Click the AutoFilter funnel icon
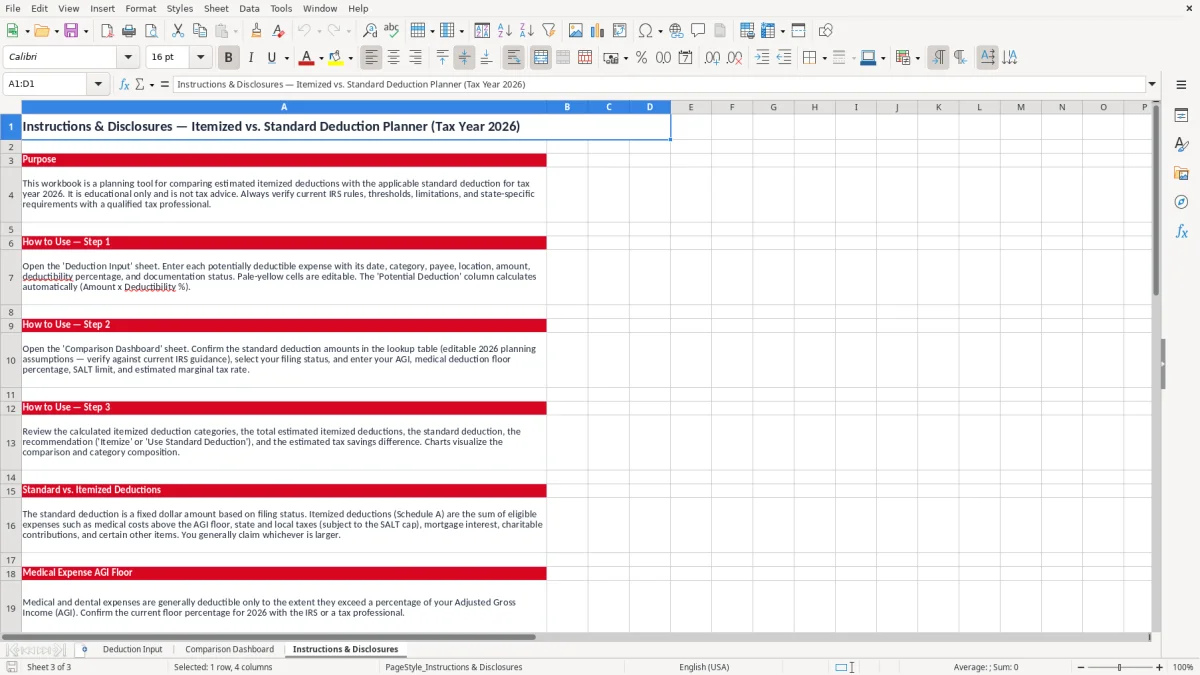This screenshot has height=675, width=1200. coord(549,31)
